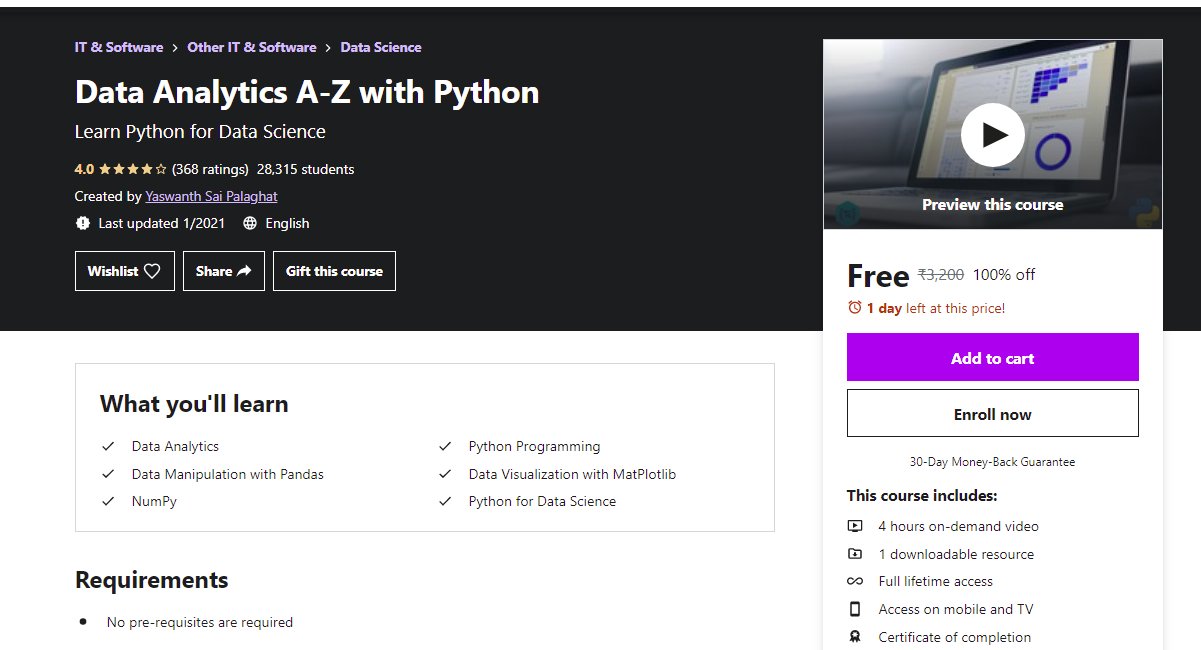The height and width of the screenshot is (650, 1201).
Task: Click the last updated info icon
Action: tap(83, 223)
